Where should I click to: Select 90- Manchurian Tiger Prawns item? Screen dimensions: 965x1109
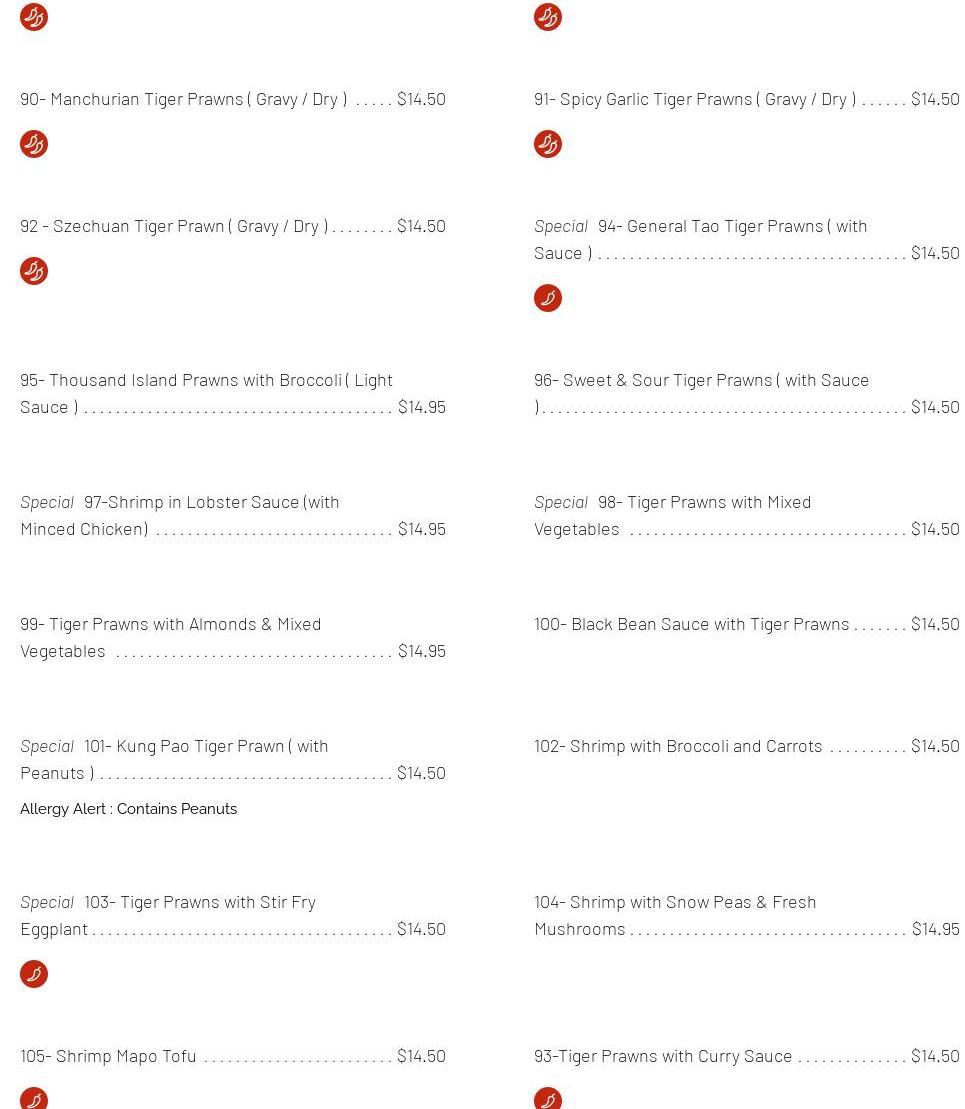click(183, 99)
